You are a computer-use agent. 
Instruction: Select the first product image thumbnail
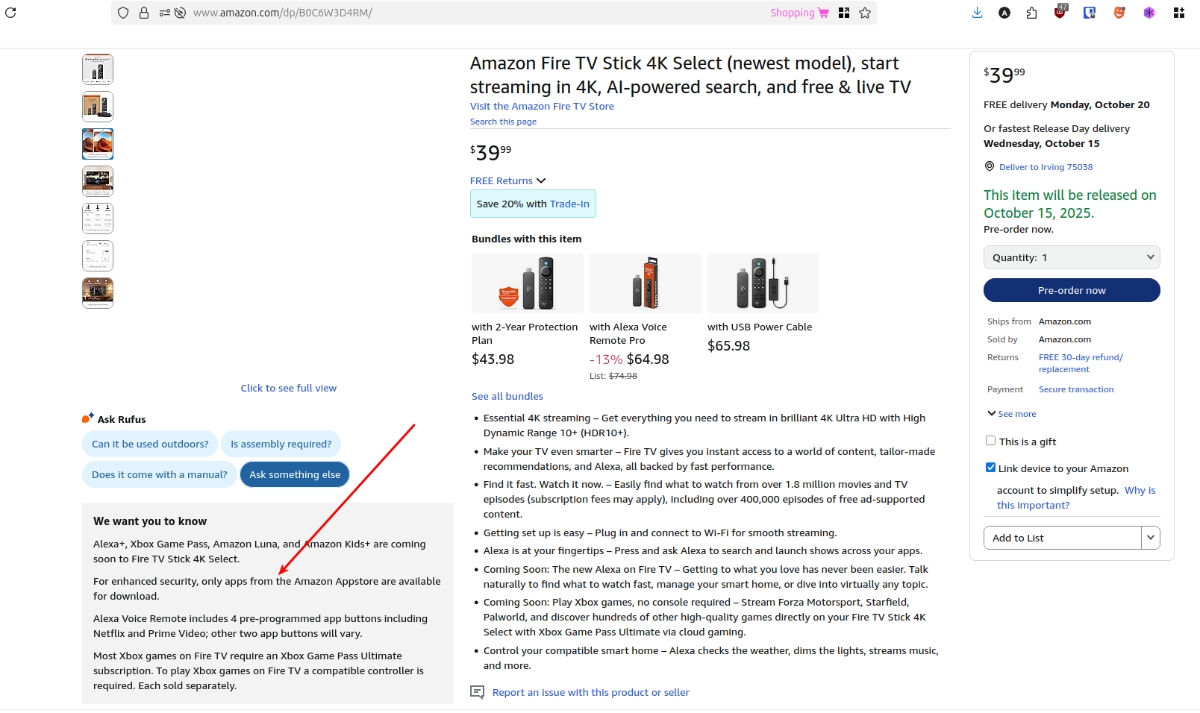click(98, 70)
